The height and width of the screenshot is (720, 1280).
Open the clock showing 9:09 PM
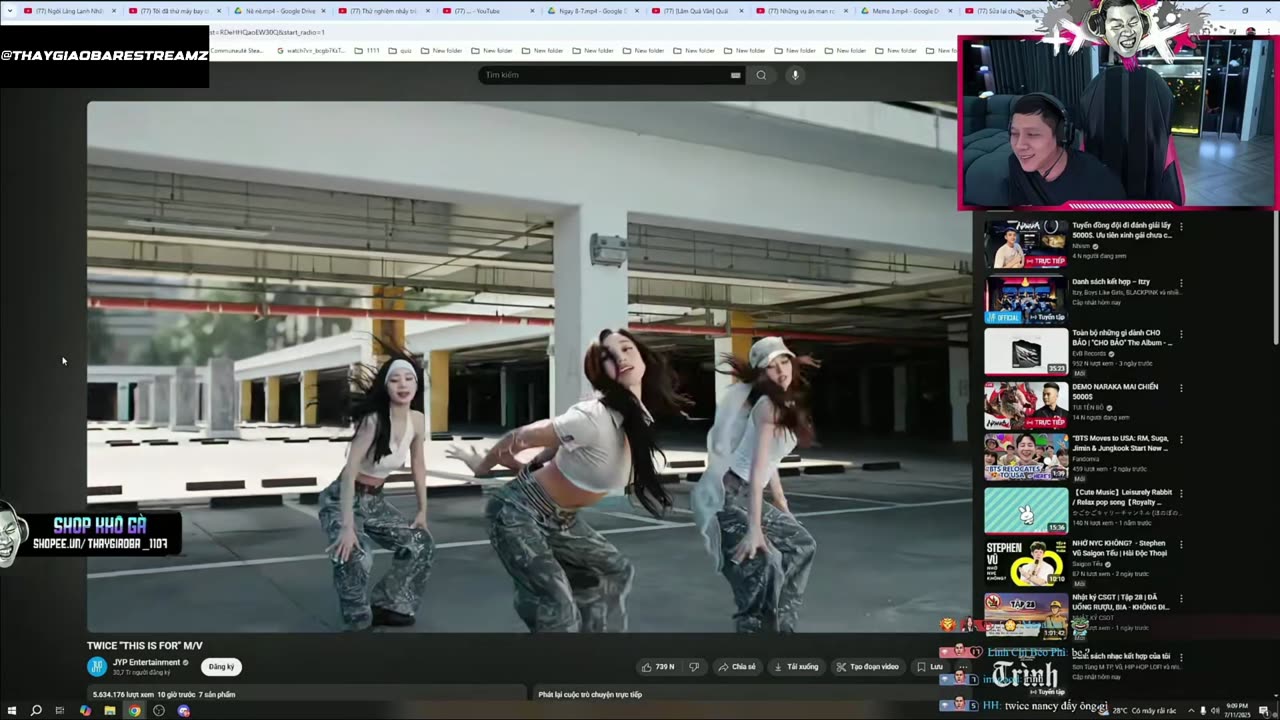pyautogui.click(x=1238, y=711)
